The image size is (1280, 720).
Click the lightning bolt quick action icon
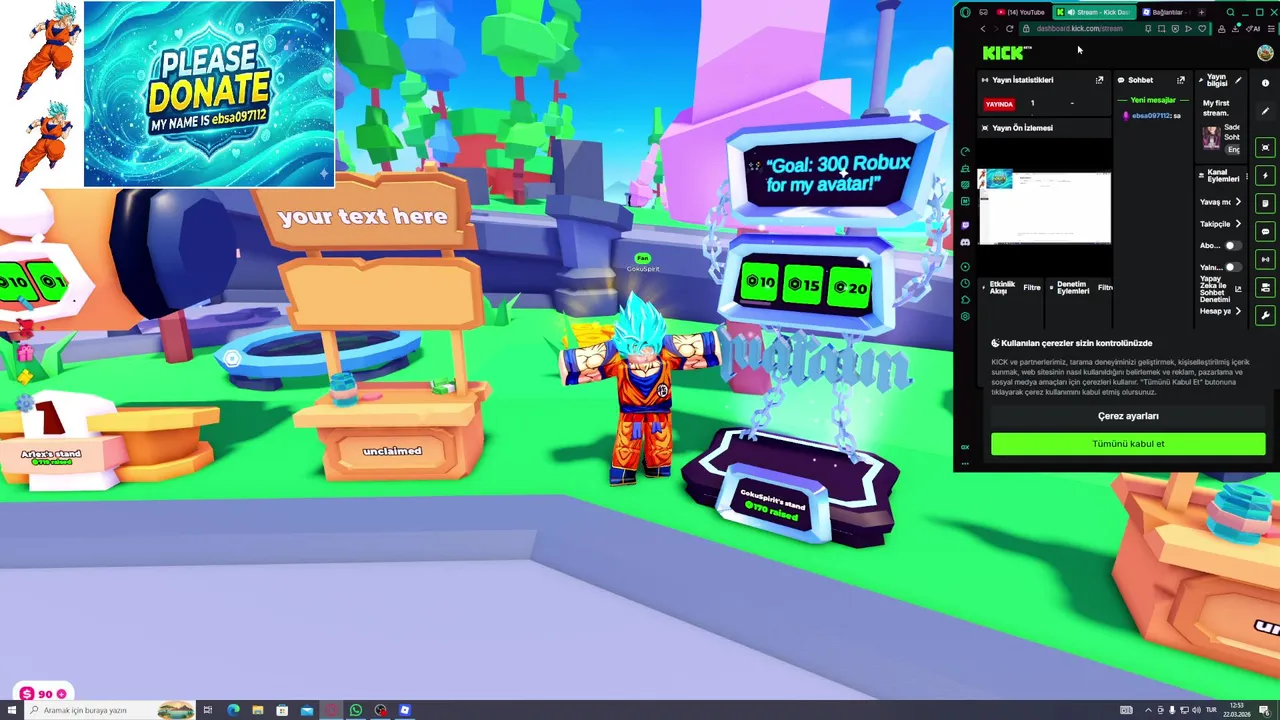1265,175
